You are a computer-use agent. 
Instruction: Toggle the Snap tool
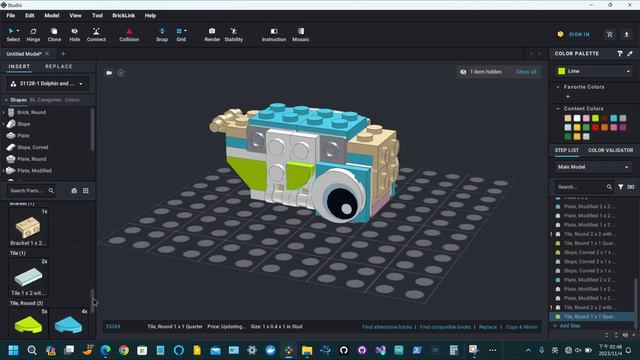pos(162,35)
